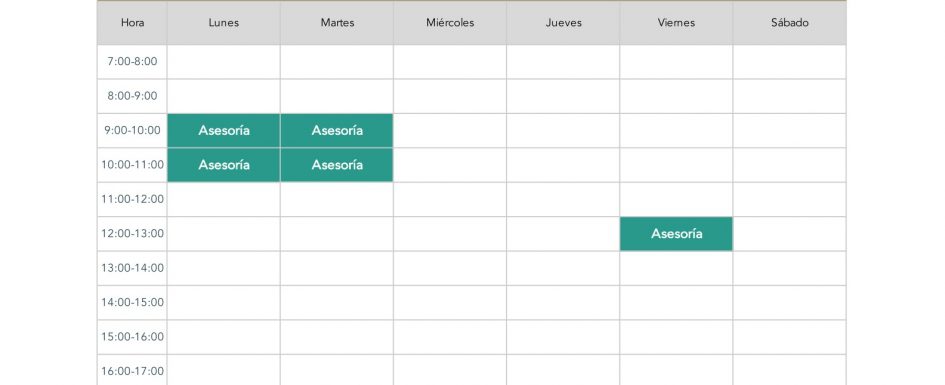Select Asesoría block Lunes 9:00-10:00

point(224,131)
